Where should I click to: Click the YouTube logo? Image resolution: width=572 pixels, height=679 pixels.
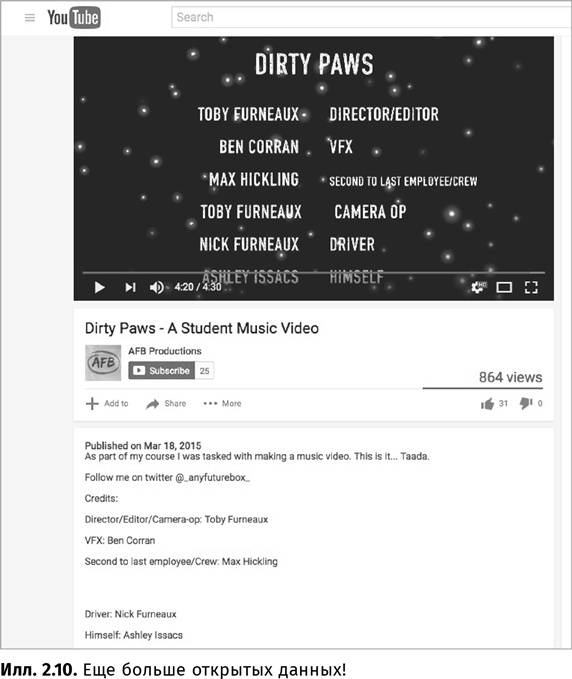[x=74, y=18]
